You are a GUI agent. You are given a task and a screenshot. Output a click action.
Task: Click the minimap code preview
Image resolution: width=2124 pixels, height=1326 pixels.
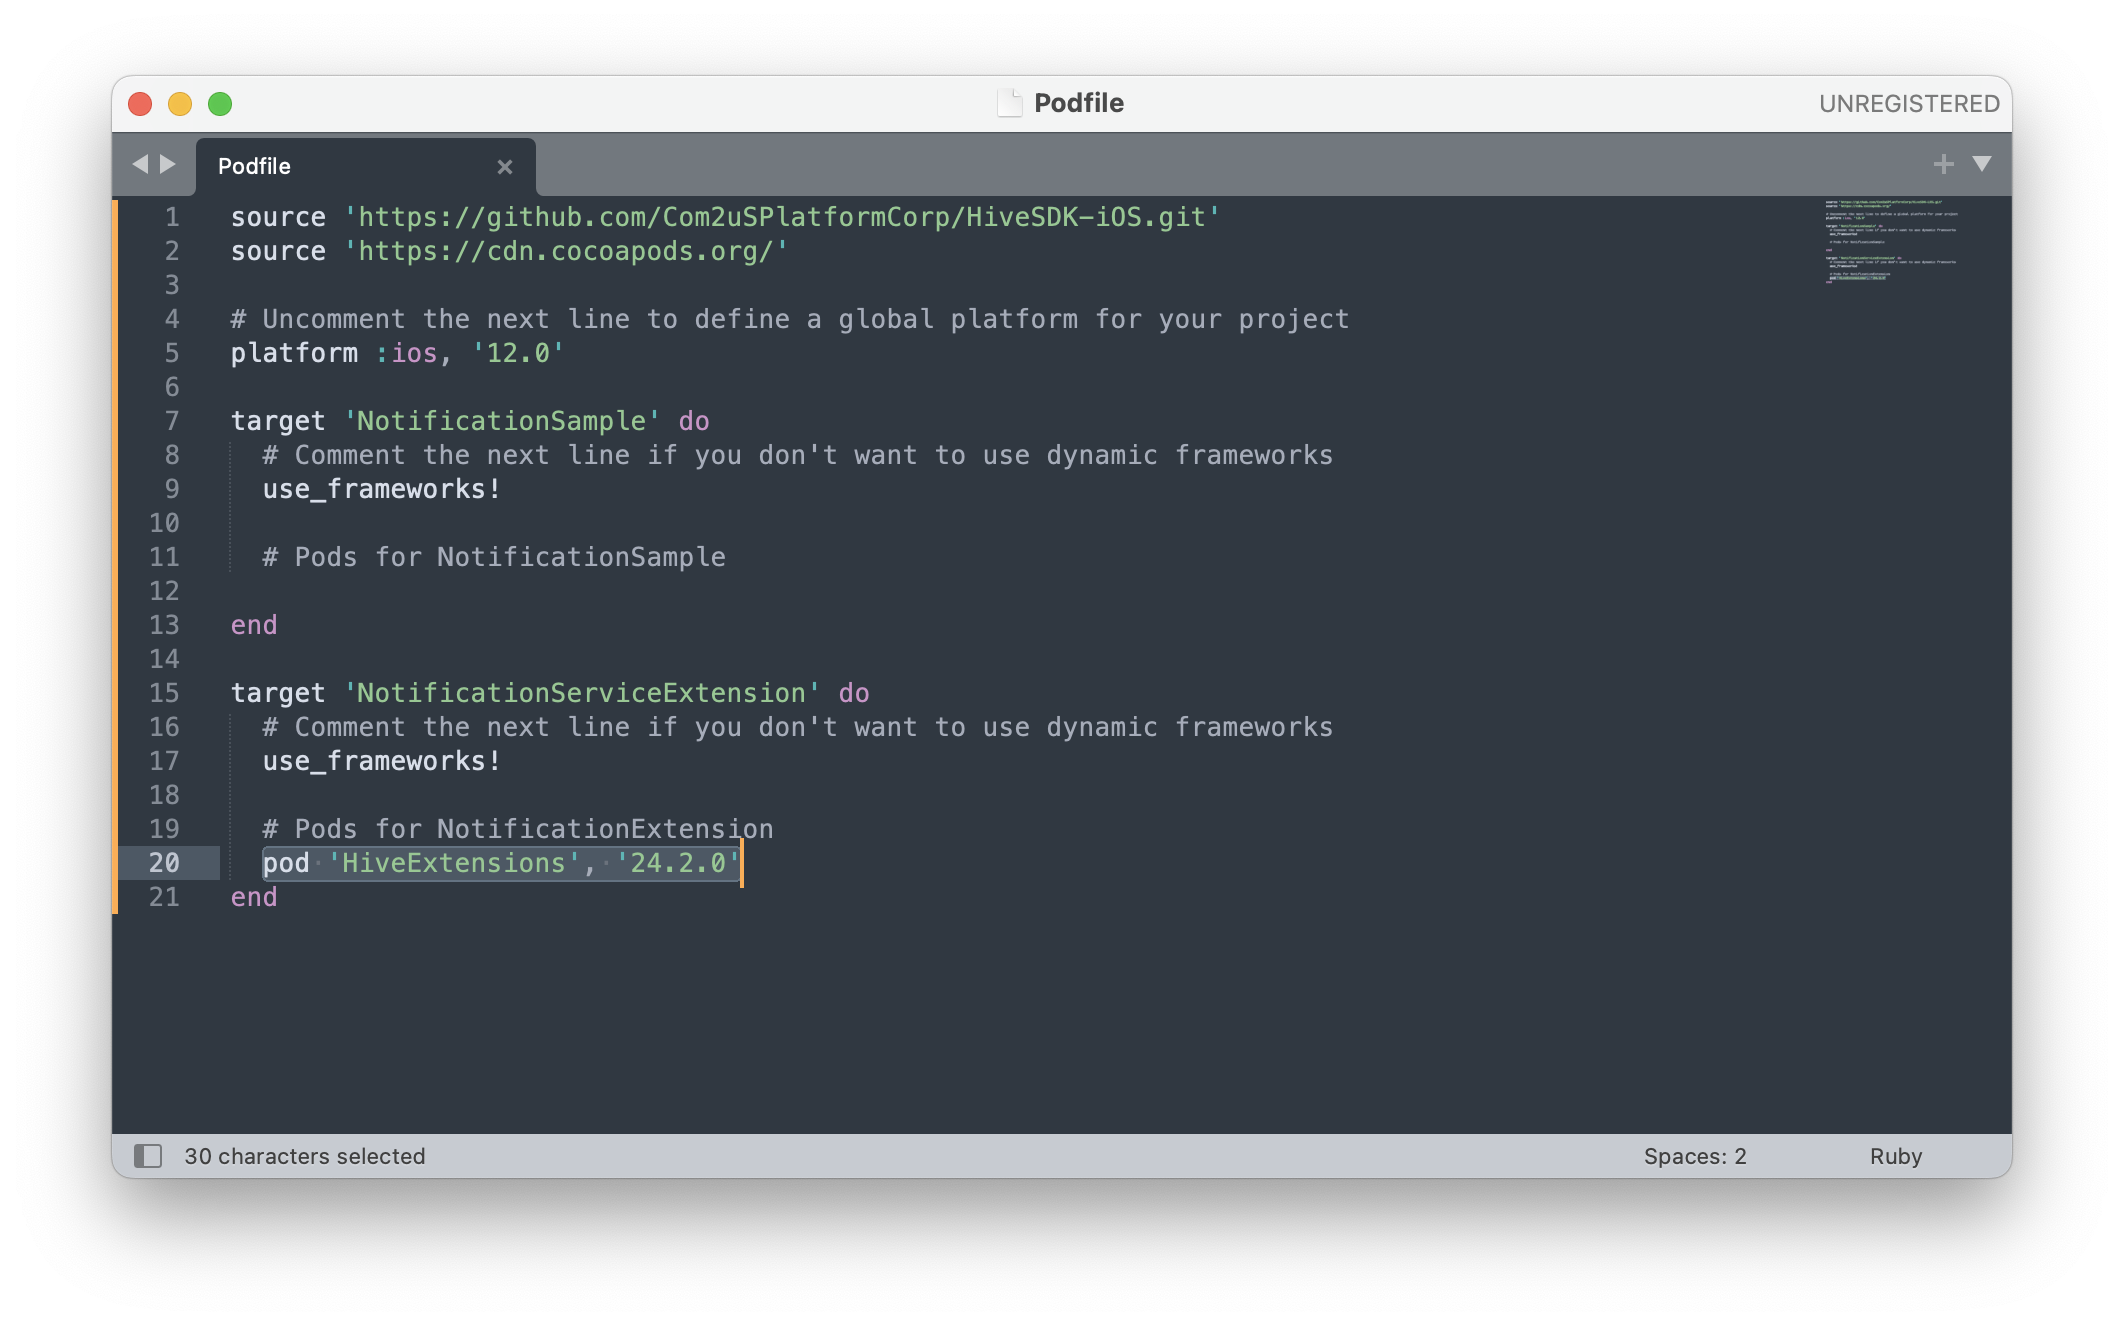coord(1888,242)
